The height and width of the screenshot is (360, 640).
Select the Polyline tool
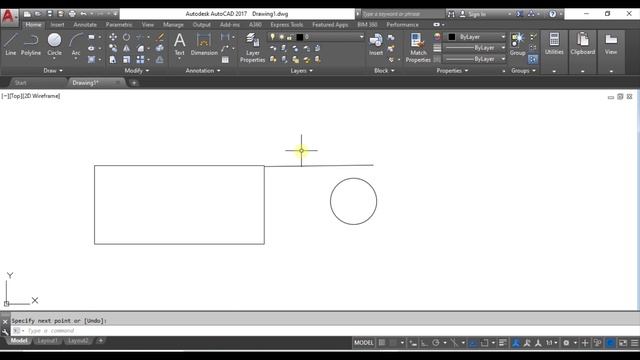(x=31, y=44)
